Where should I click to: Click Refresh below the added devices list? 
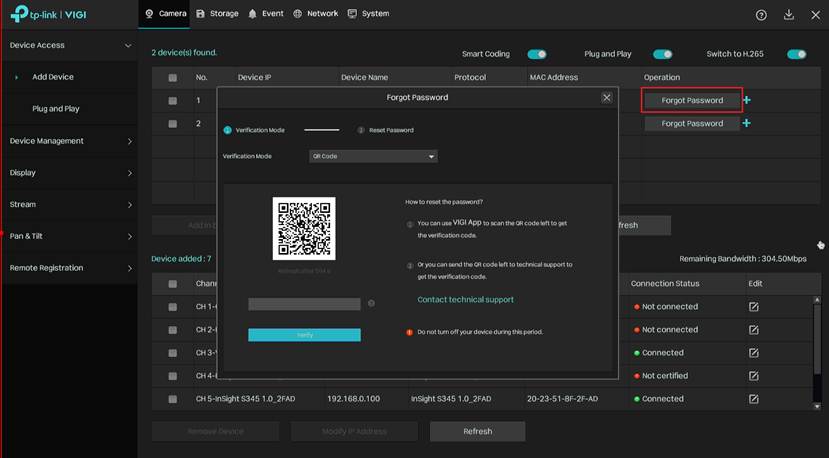[477, 432]
